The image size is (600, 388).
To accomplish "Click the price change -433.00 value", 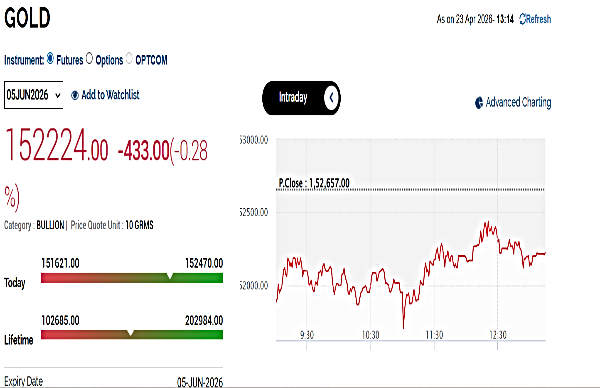I will [x=143, y=150].
